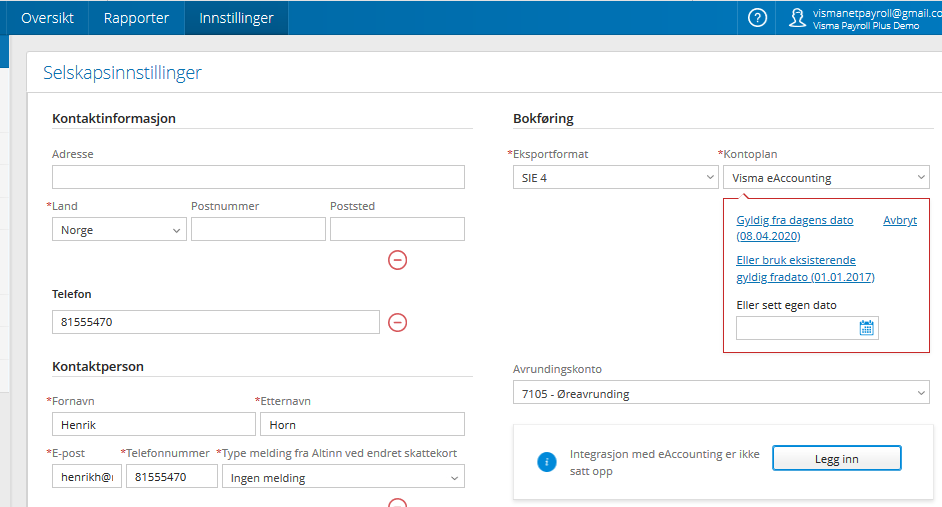Open the help question mark icon
The image size is (942, 507).
coord(757,18)
